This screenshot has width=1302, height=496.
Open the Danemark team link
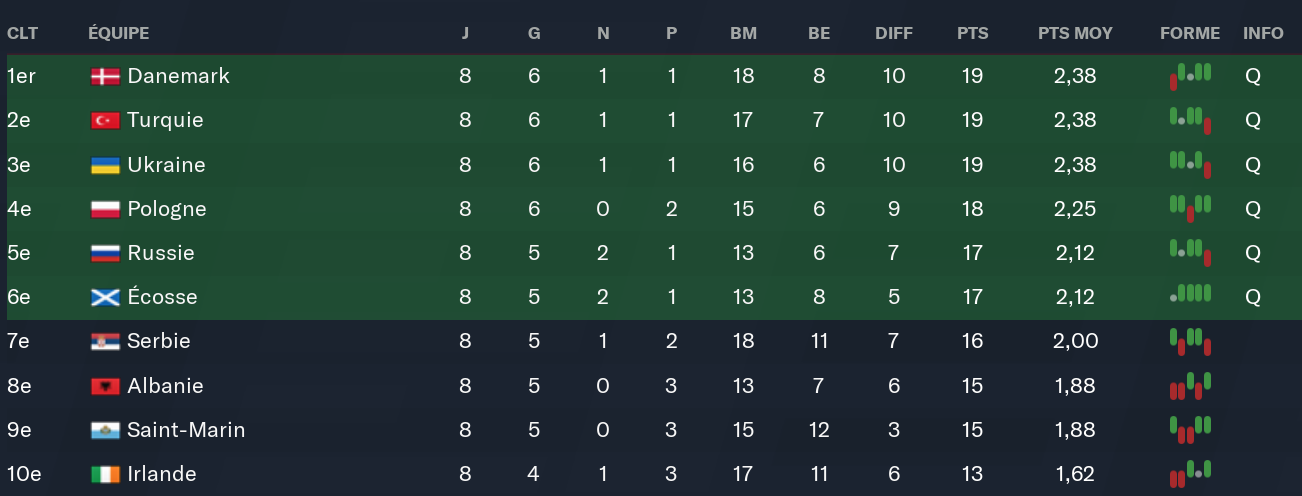pyautogui.click(x=179, y=76)
